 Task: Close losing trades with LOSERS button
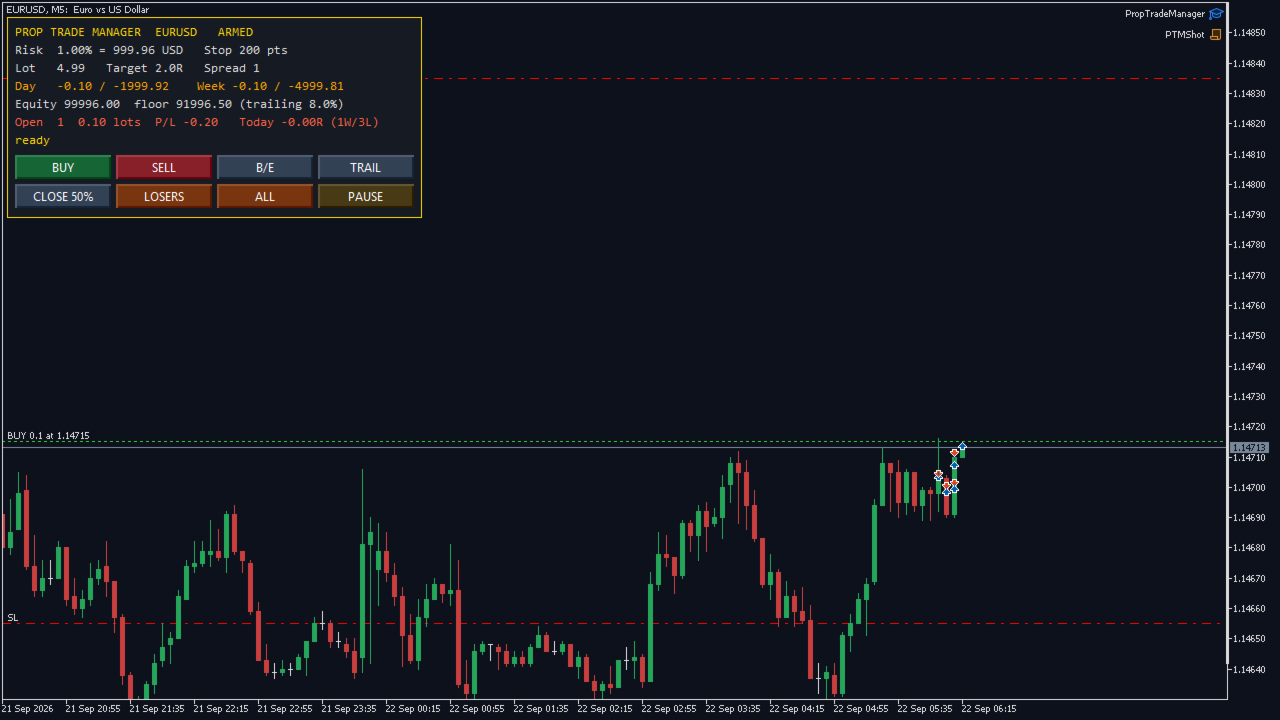[x=164, y=197]
